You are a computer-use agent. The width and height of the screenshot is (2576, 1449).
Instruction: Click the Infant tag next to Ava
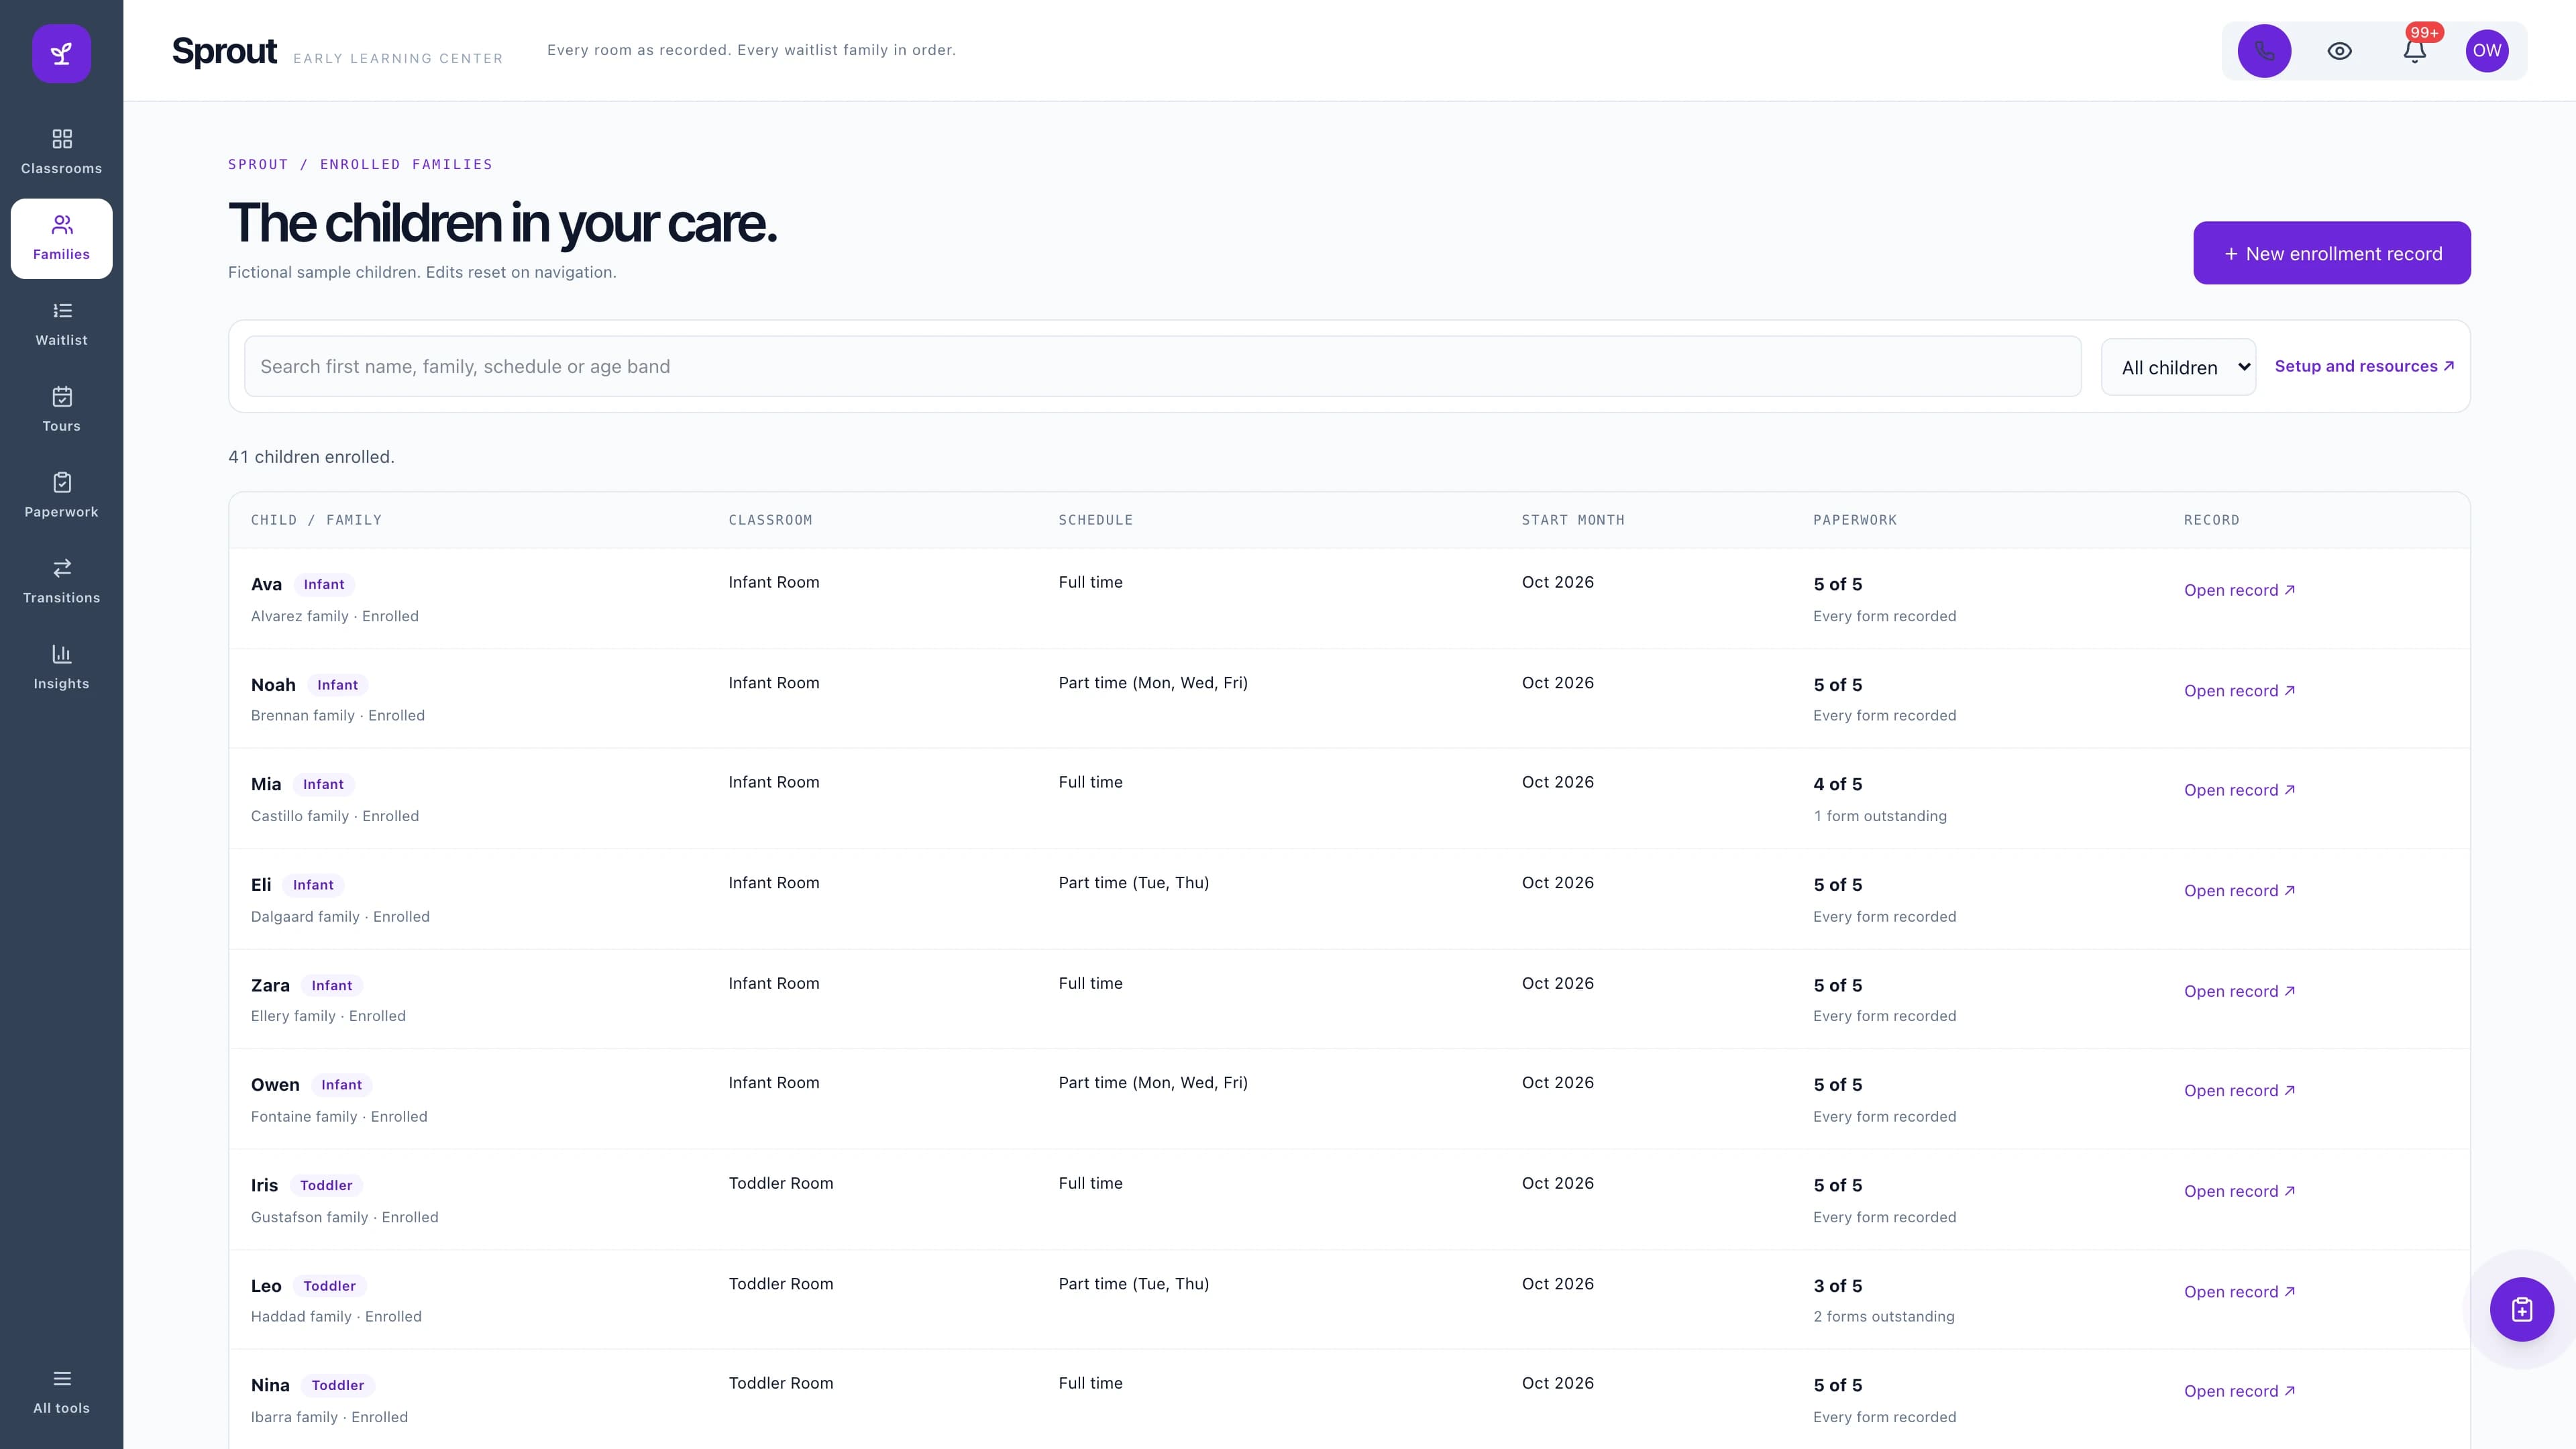(324, 584)
